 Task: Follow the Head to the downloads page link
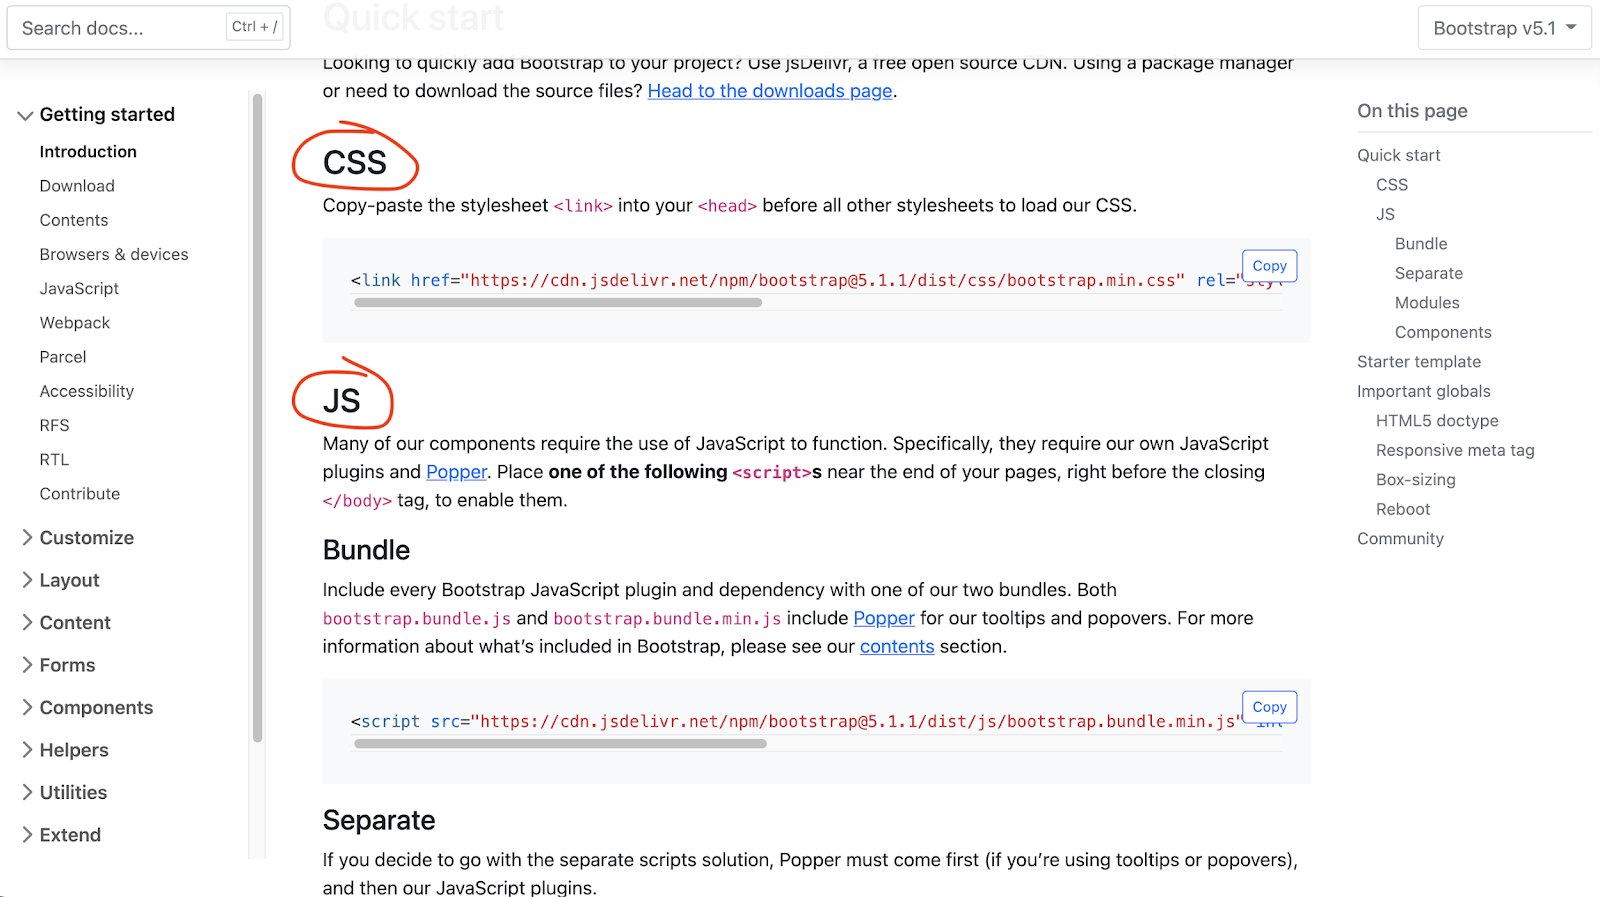click(770, 91)
